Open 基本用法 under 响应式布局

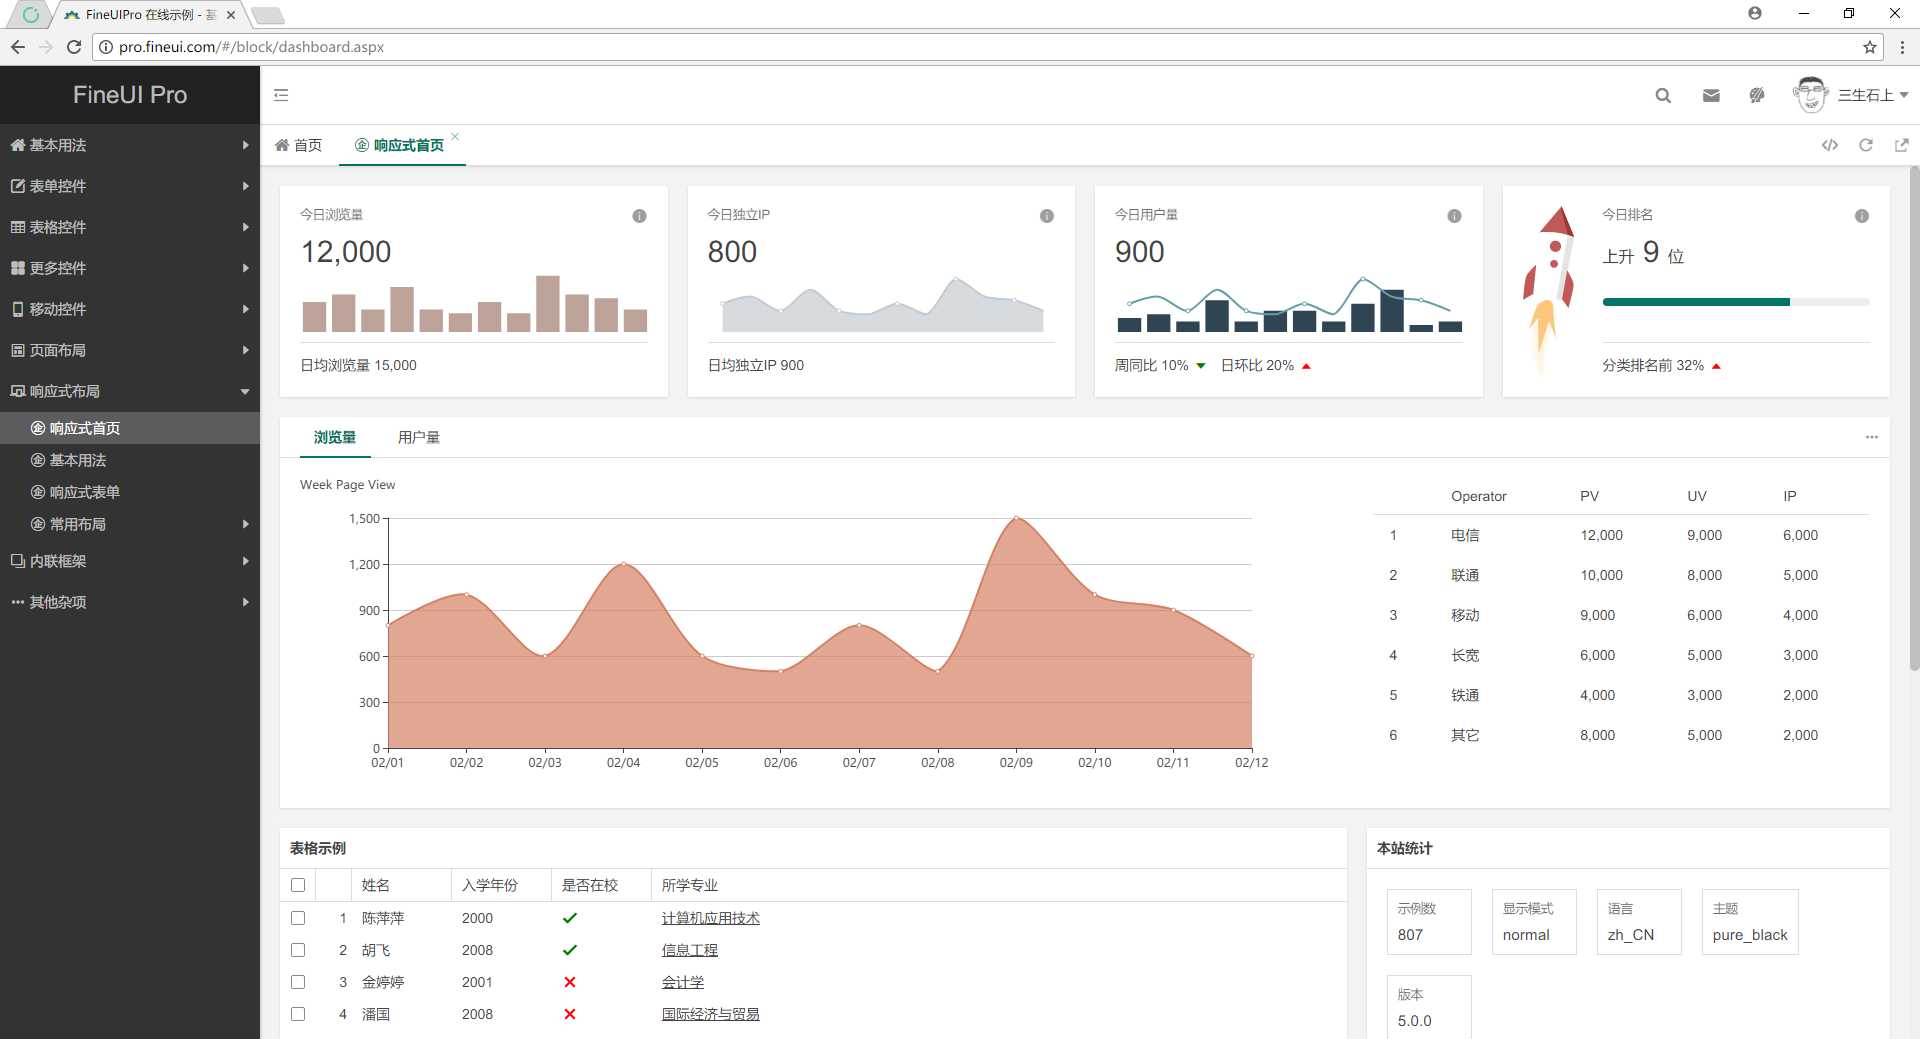[x=130, y=460]
